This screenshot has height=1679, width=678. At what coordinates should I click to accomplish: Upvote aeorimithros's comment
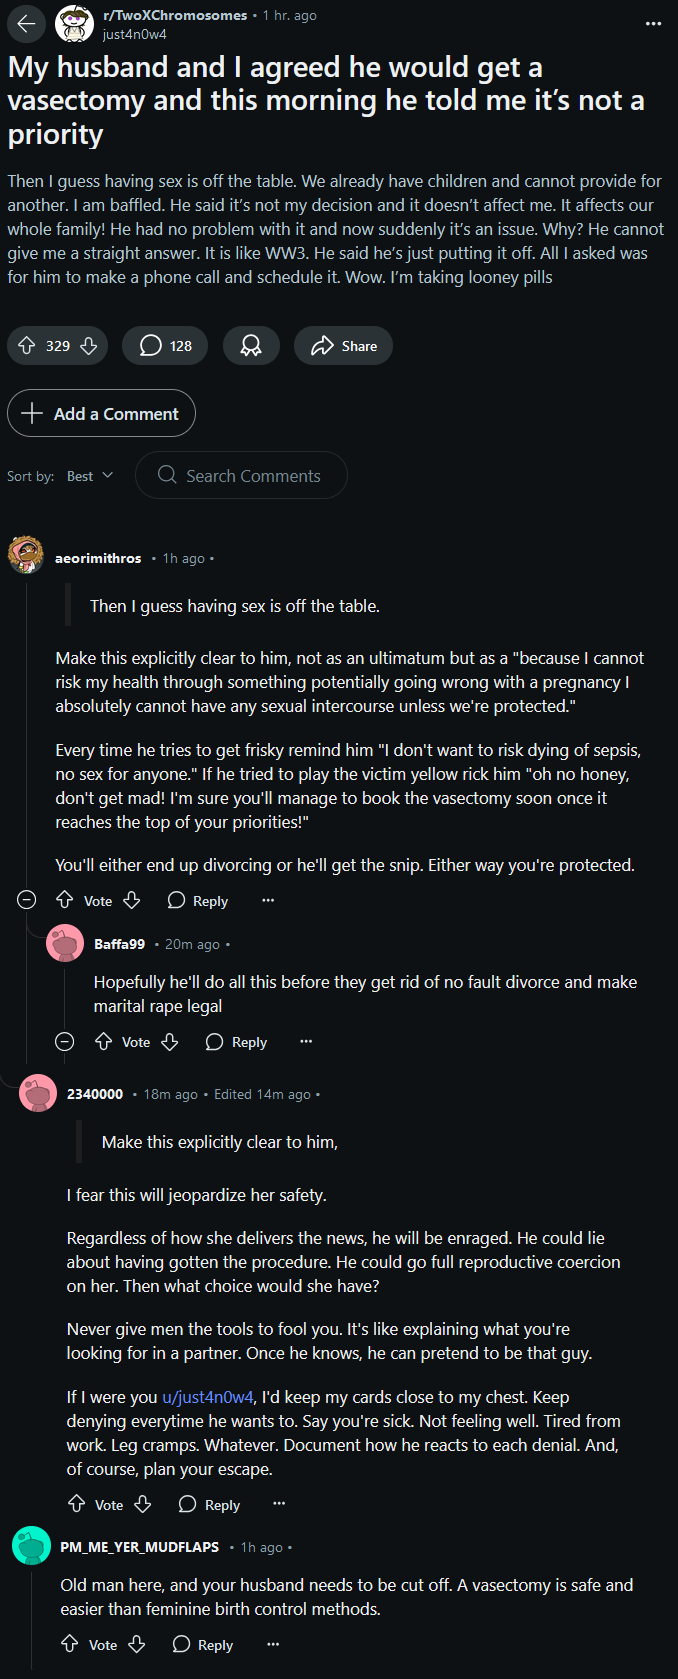pos(65,900)
